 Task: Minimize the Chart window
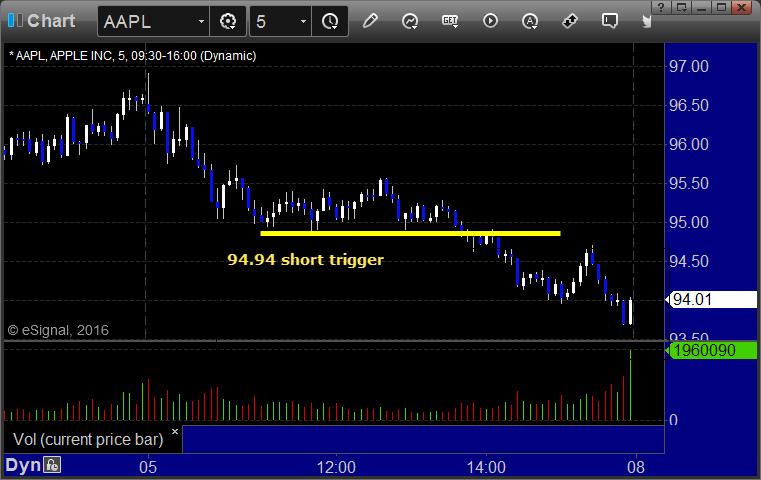pyautogui.click(x=701, y=7)
